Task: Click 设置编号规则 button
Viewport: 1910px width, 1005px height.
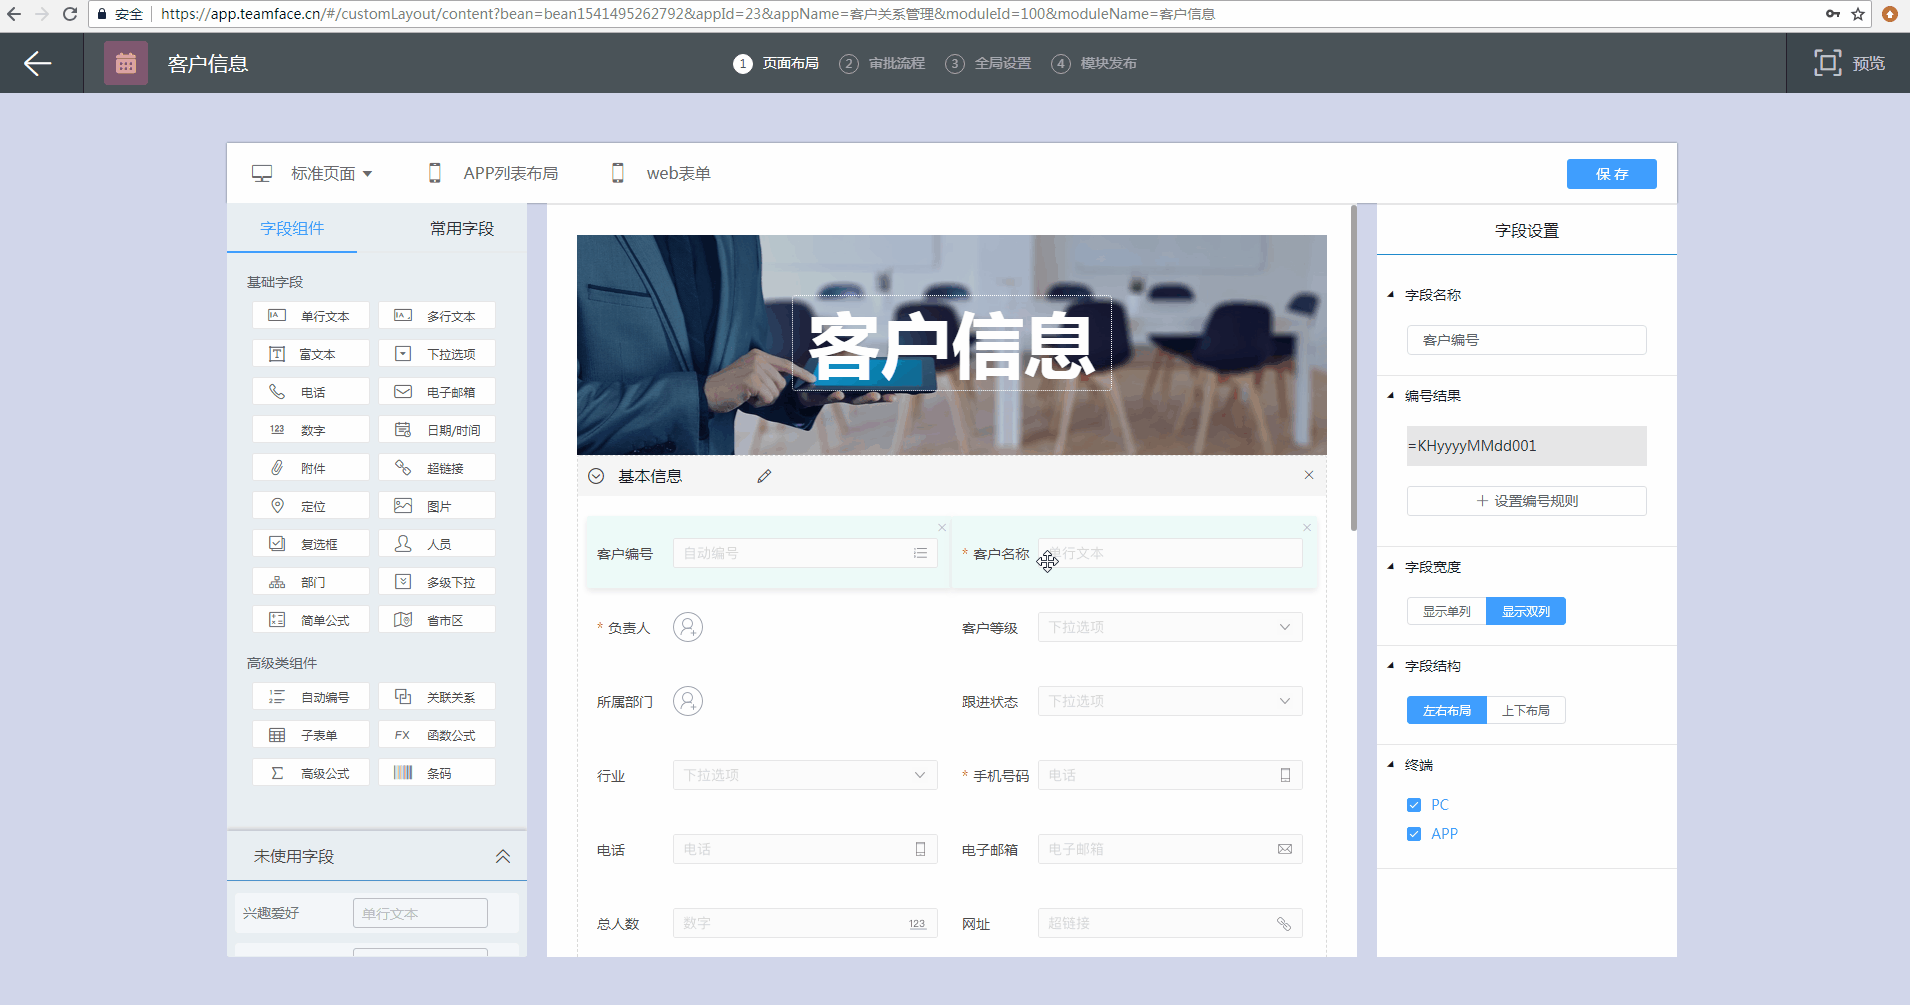Action: (x=1526, y=501)
